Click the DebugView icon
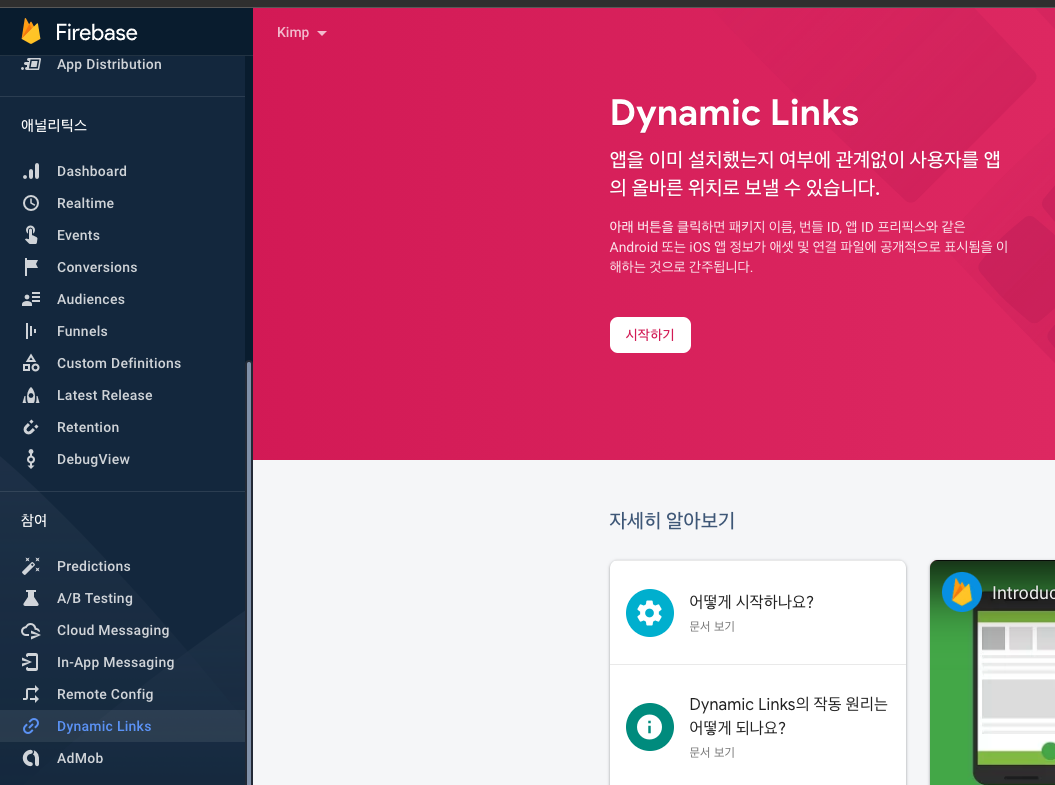The image size is (1055, 785). pyautogui.click(x=31, y=459)
